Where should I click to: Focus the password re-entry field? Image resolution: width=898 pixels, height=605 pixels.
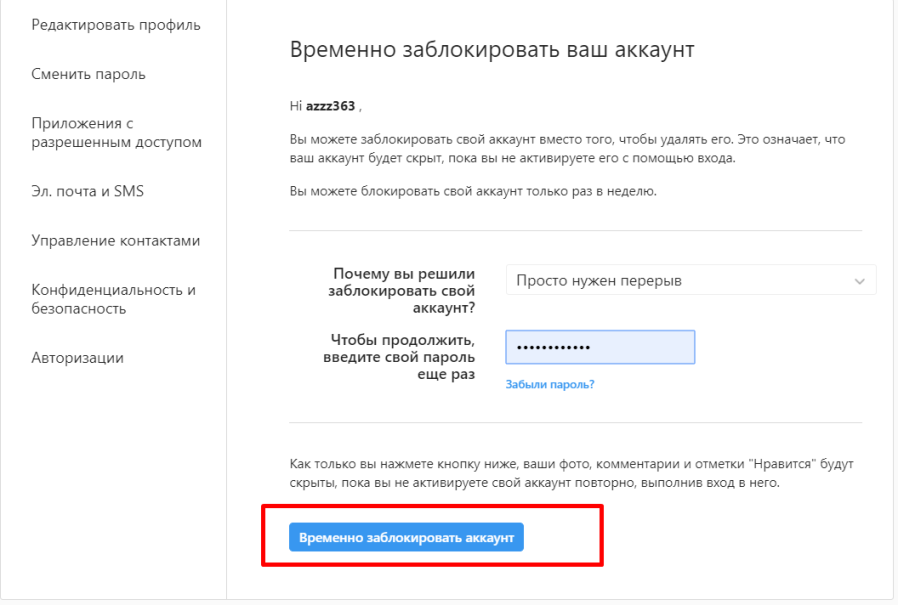pos(600,347)
